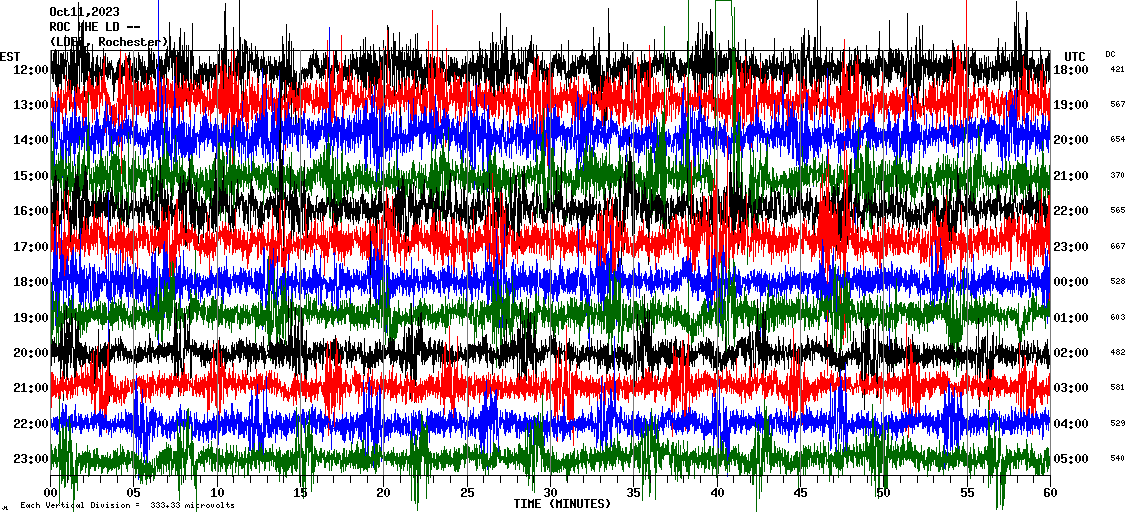1130x519 pixels.
Task: Click the 10 minute axis tick
Action: (218, 493)
